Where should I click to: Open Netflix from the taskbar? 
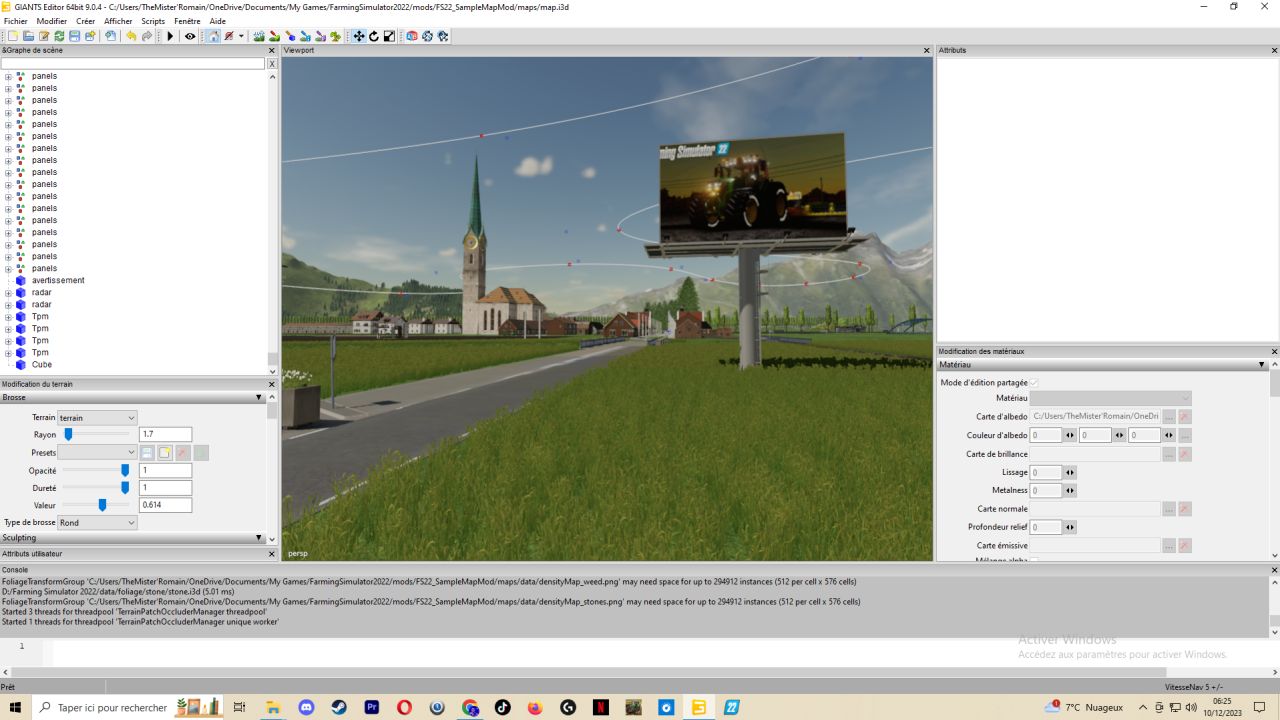(x=600, y=707)
